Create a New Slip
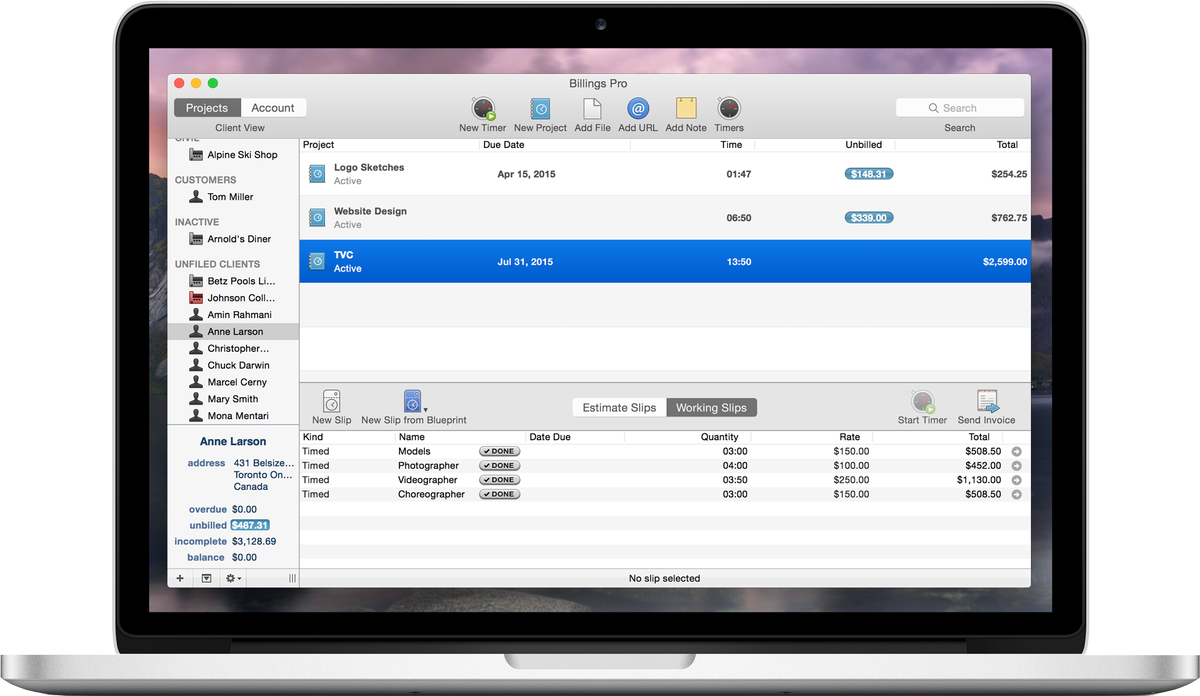This screenshot has height=696, width=1200. pos(332,401)
